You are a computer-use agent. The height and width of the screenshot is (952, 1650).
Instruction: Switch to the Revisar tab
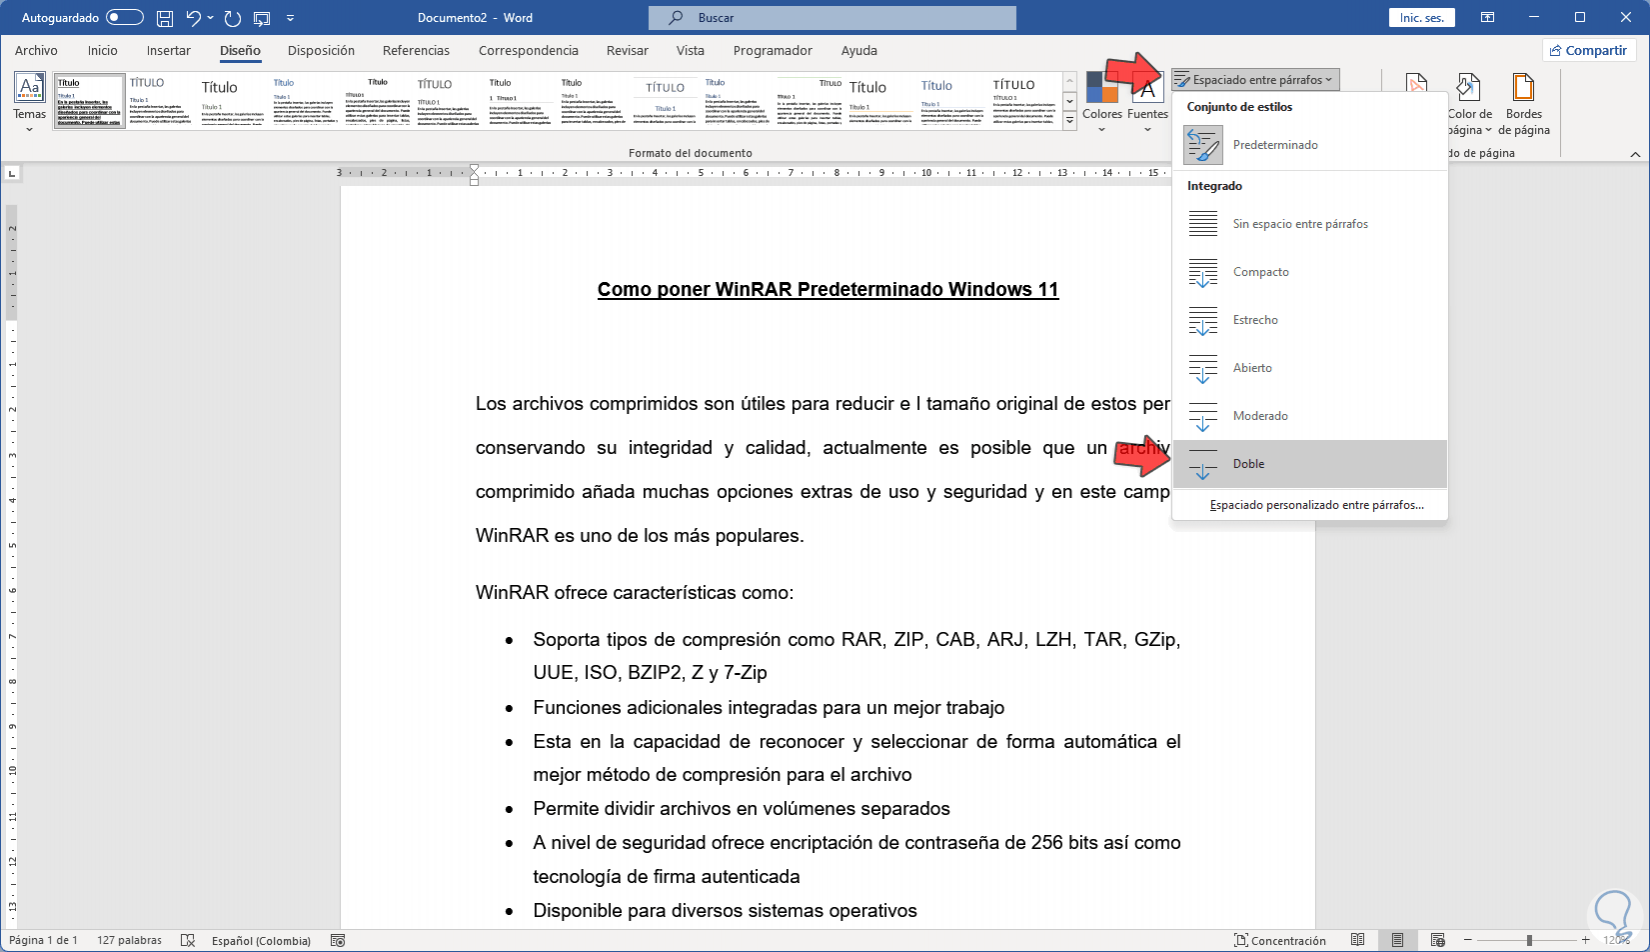pyautogui.click(x=627, y=50)
